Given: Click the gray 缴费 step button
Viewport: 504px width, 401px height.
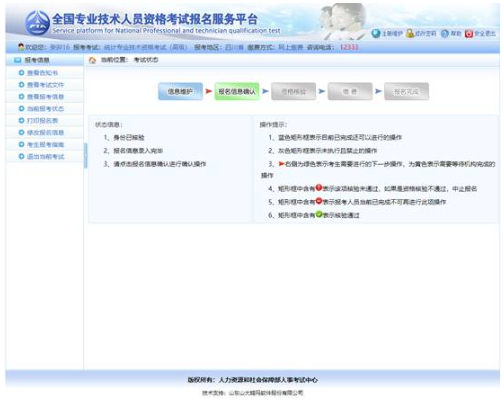Looking at the screenshot, I should (x=350, y=91).
